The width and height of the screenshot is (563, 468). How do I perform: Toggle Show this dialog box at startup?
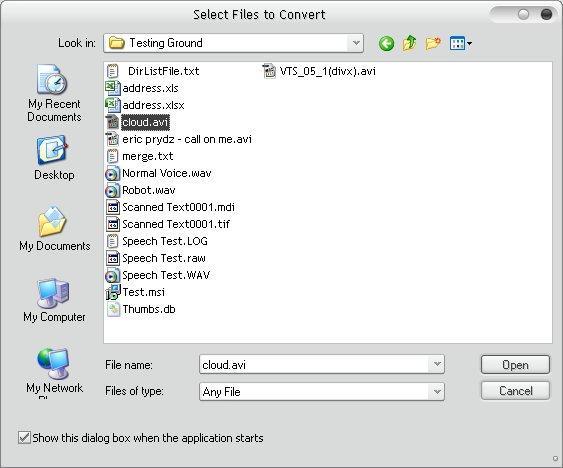pyautogui.click(x=24, y=438)
